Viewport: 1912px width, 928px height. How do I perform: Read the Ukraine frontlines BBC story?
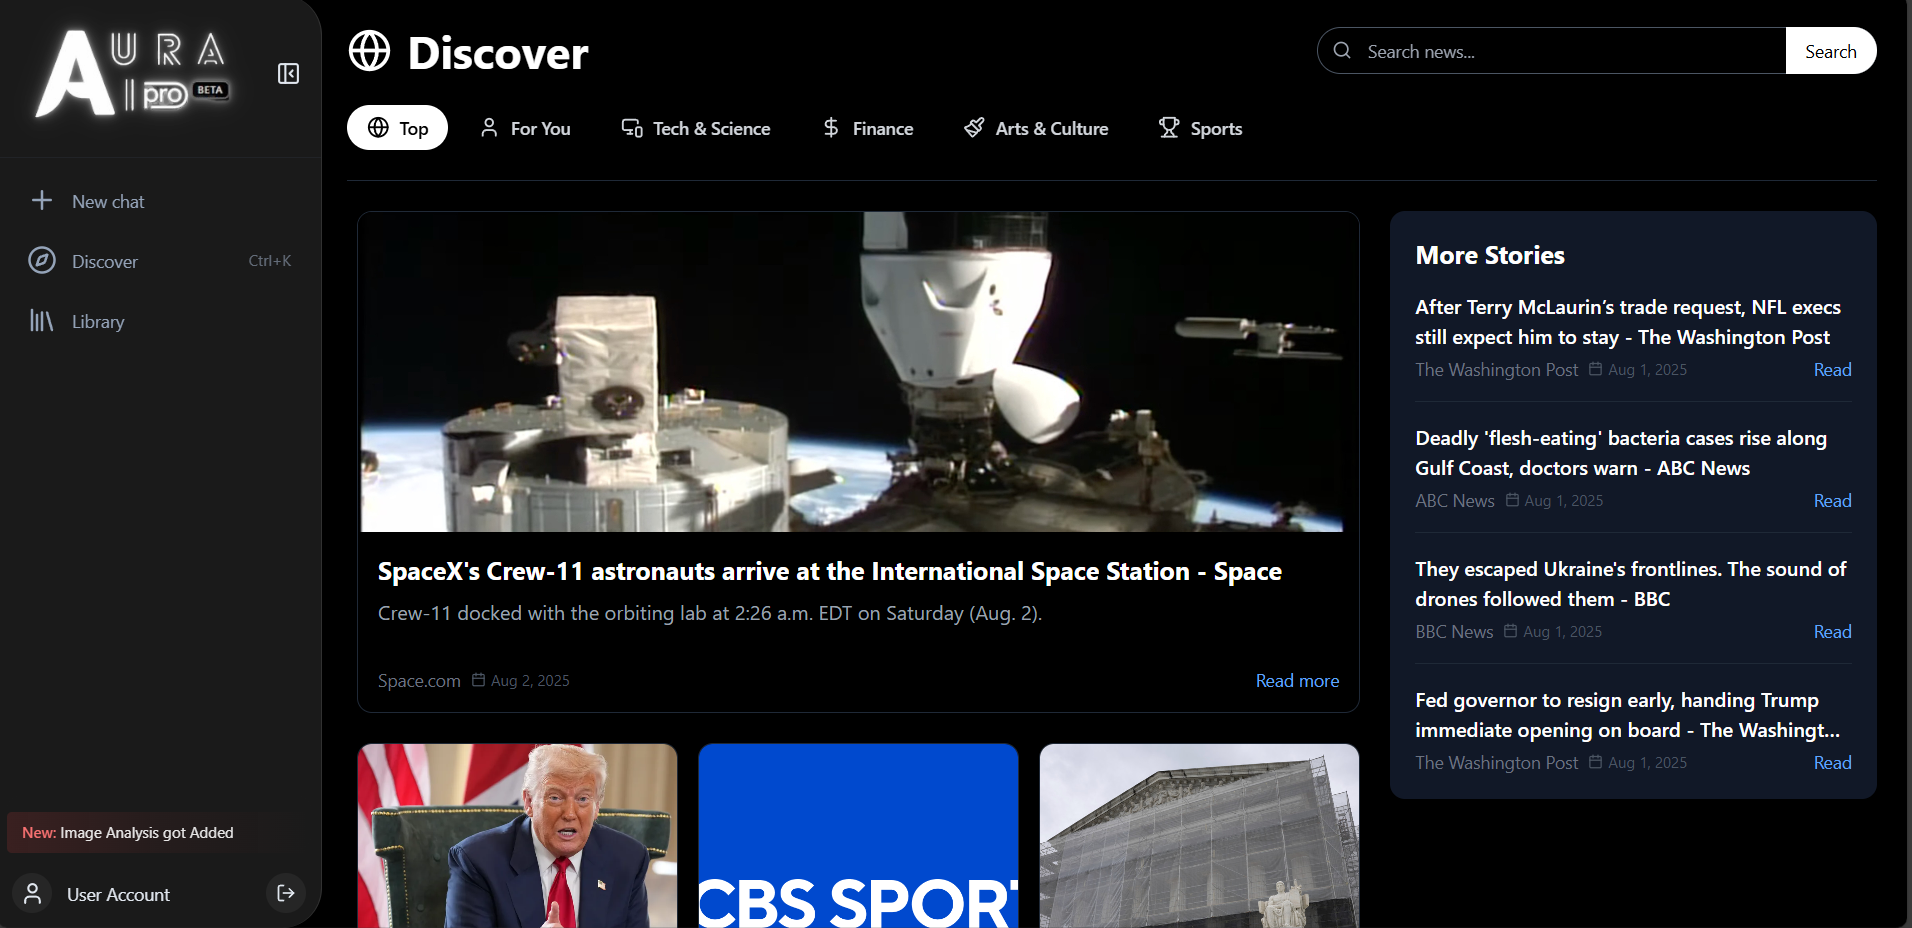pos(1832,631)
